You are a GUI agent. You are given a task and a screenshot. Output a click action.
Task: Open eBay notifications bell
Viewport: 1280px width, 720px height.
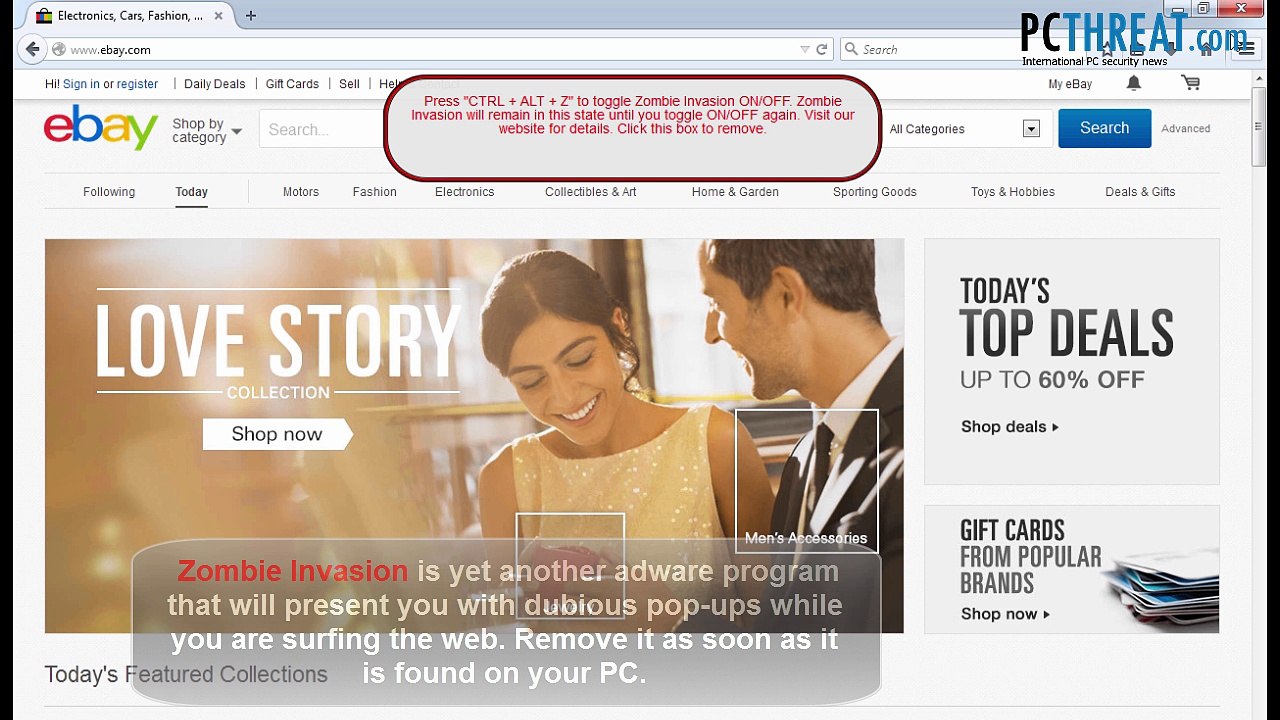[1134, 84]
